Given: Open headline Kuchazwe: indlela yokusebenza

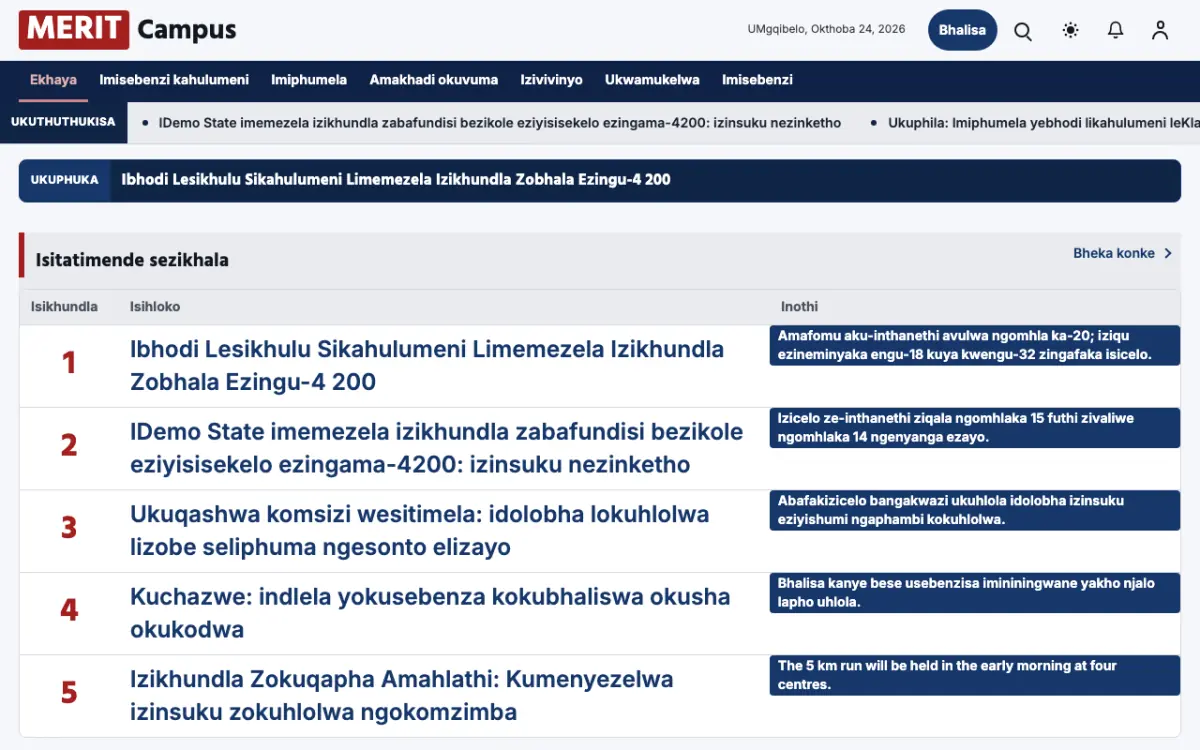Looking at the screenshot, I should [430, 613].
